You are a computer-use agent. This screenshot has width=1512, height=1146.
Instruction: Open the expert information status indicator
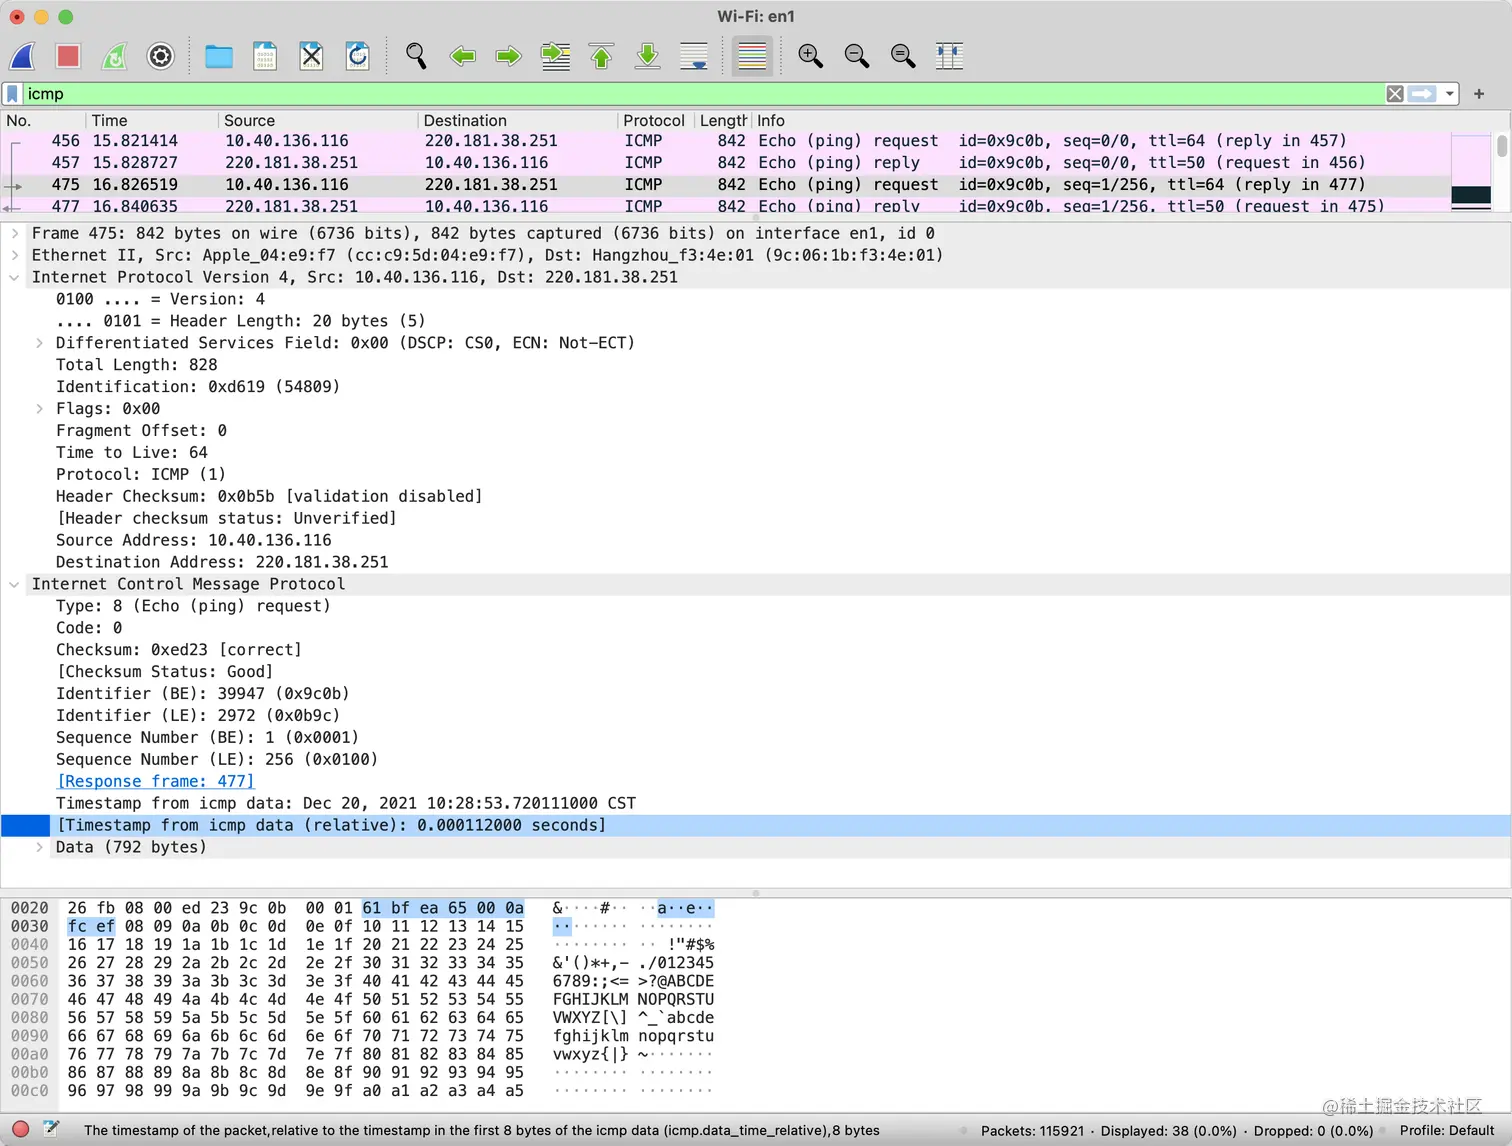(20, 1130)
